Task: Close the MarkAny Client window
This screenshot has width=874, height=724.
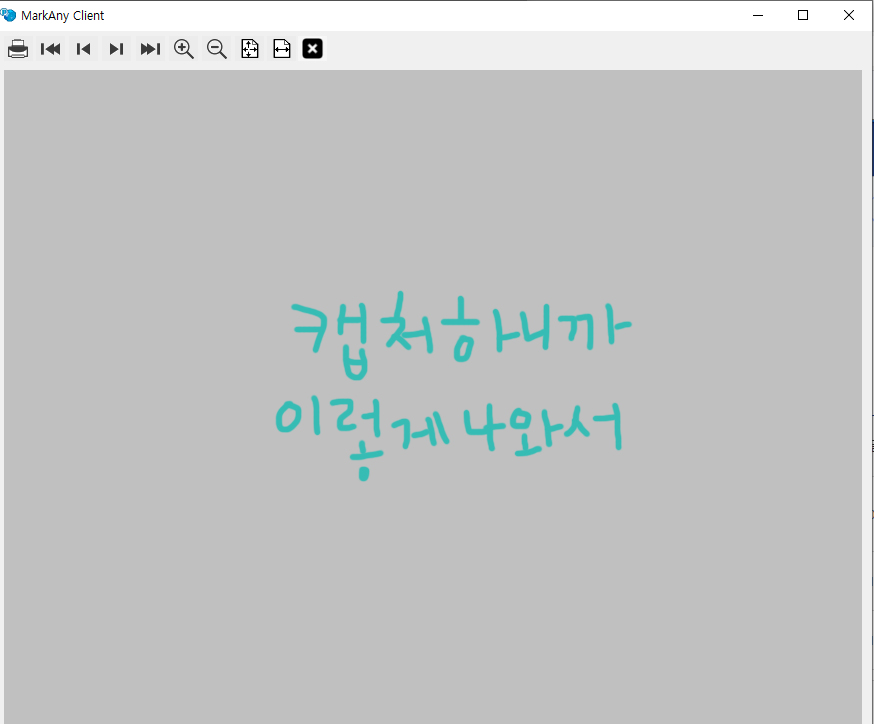Action: click(x=848, y=15)
